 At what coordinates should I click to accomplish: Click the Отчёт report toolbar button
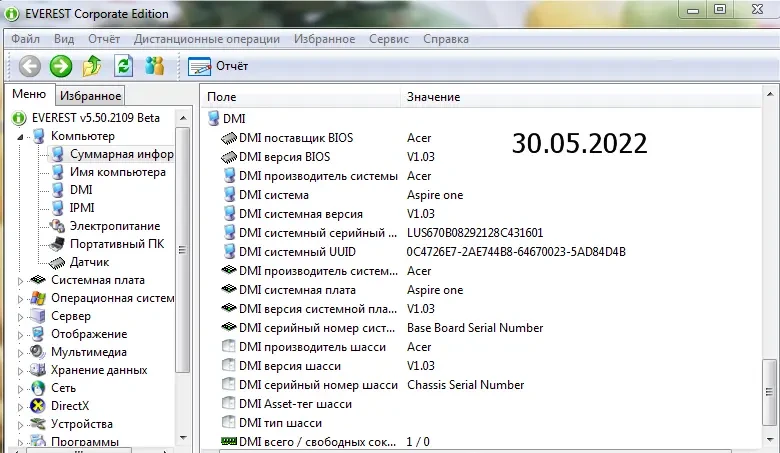(x=218, y=66)
